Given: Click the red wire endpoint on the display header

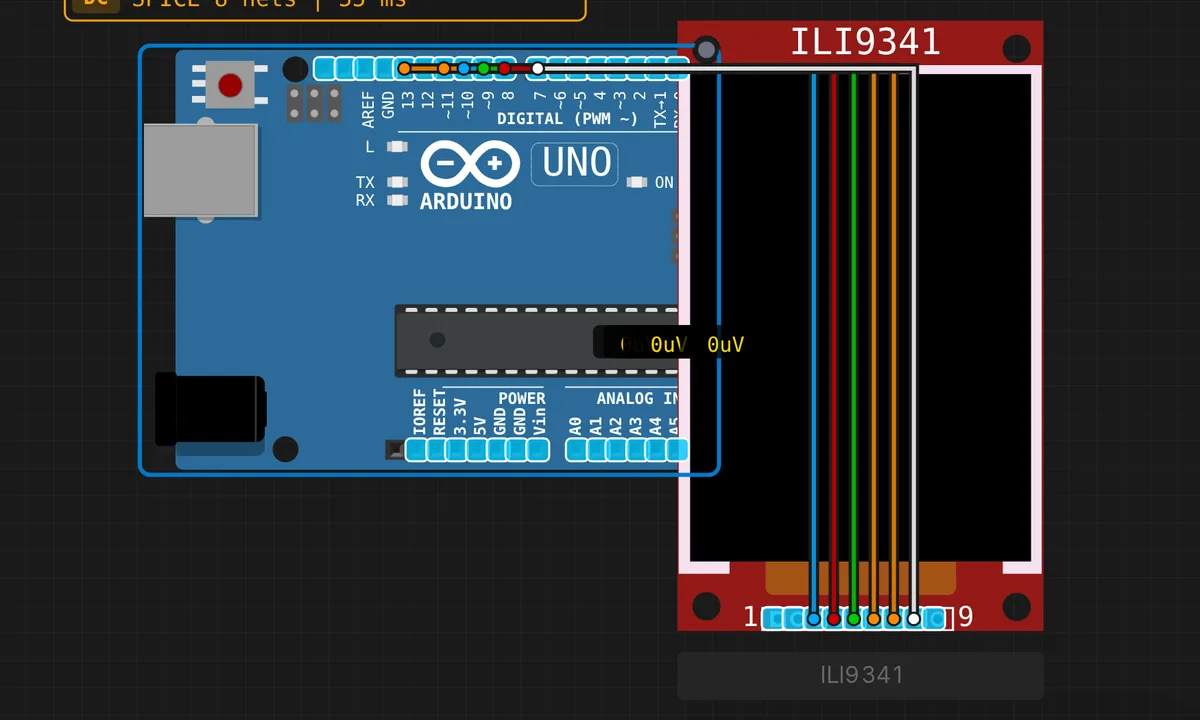Looking at the screenshot, I should [x=834, y=619].
